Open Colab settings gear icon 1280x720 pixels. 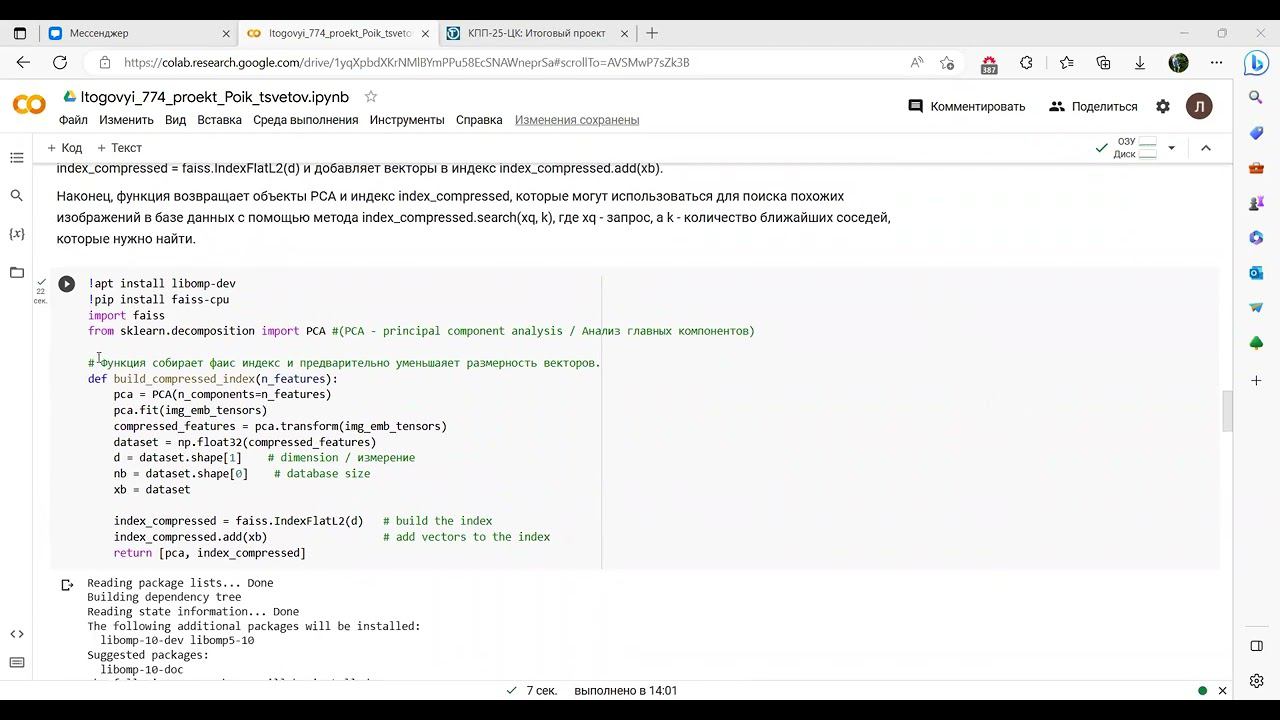click(1162, 106)
